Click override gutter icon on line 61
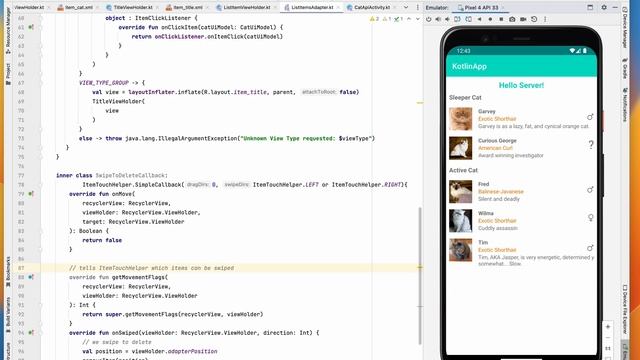The width and height of the screenshot is (640, 360). point(31,27)
